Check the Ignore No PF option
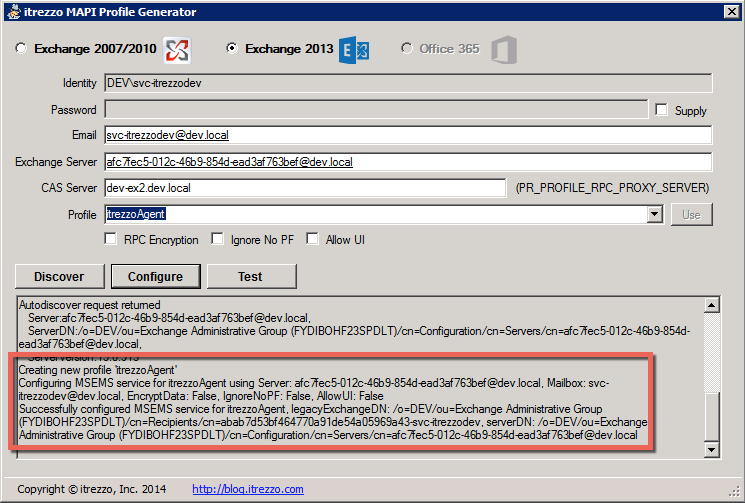The image size is (745, 503). tap(217, 239)
